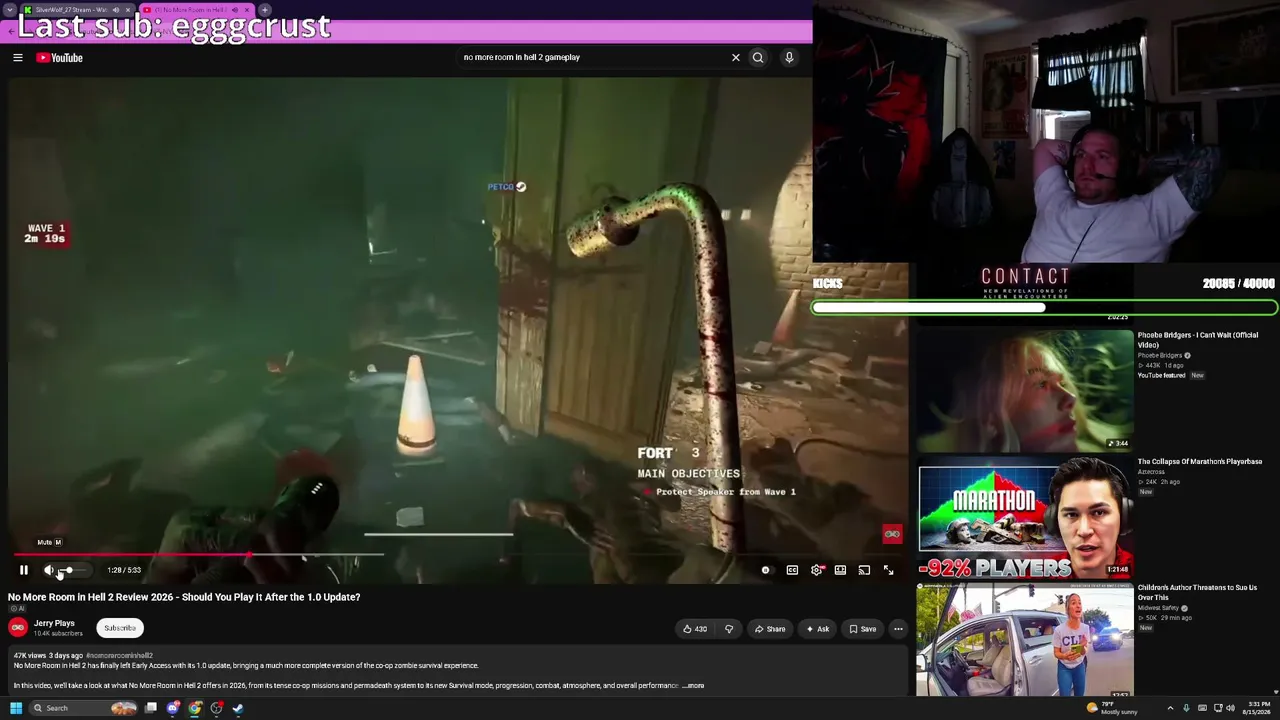Subscribe to Jerry Plays

pyautogui.click(x=120, y=628)
